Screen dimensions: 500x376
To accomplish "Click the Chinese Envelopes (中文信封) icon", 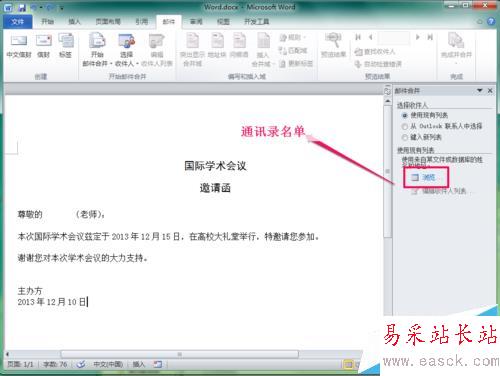I will (19, 46).
